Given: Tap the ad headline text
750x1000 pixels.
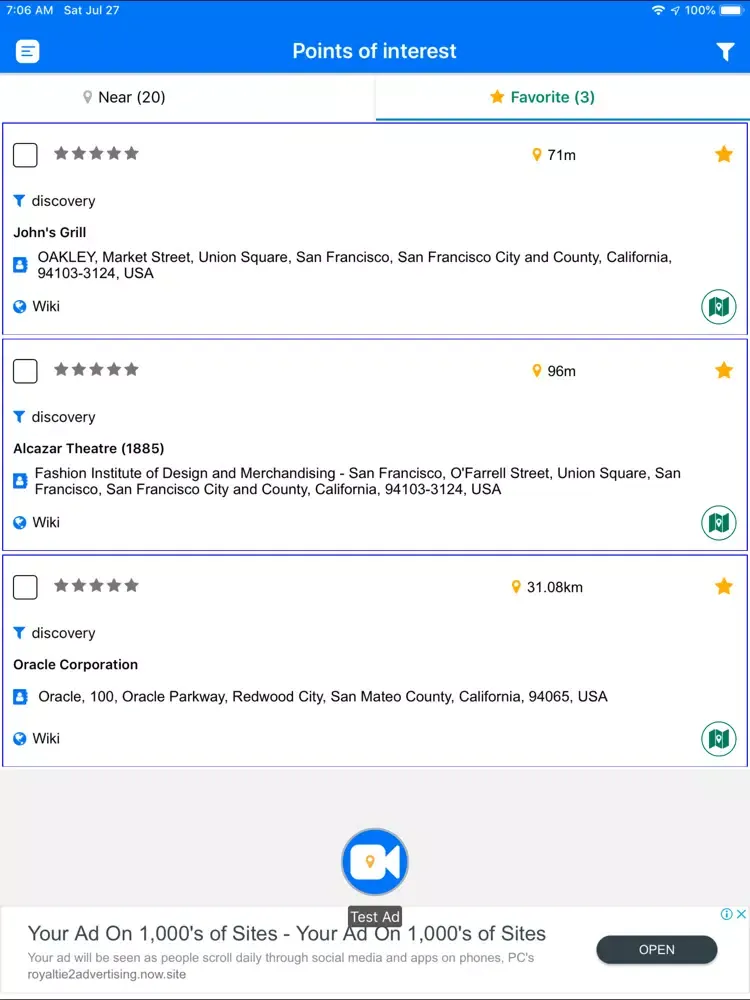Looking at the screenshot, I should coord(287,934).
